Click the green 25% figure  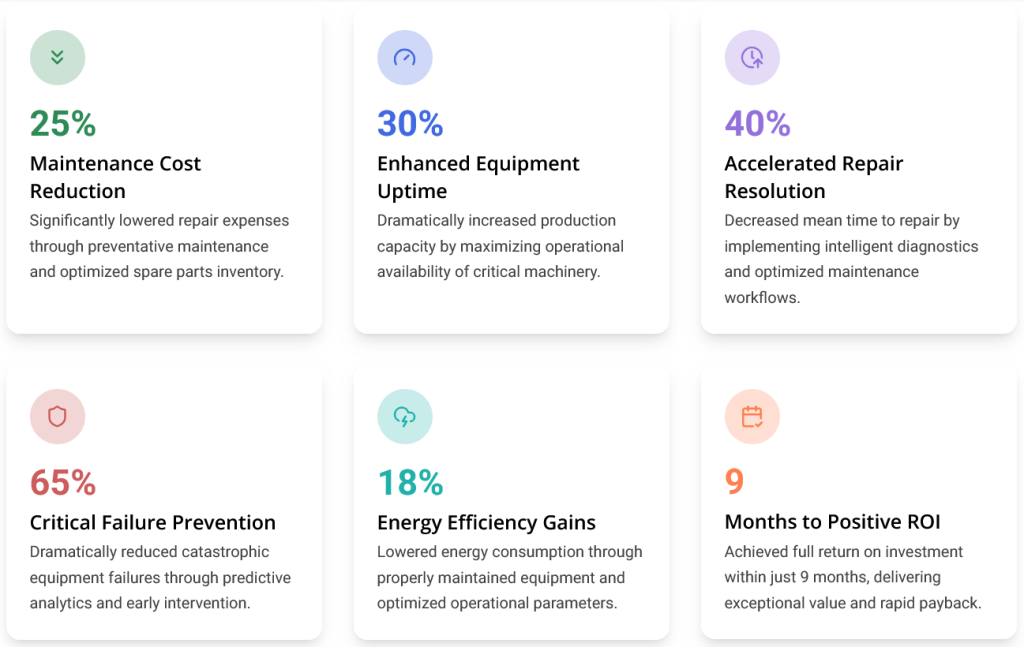[x=63, y=123]
